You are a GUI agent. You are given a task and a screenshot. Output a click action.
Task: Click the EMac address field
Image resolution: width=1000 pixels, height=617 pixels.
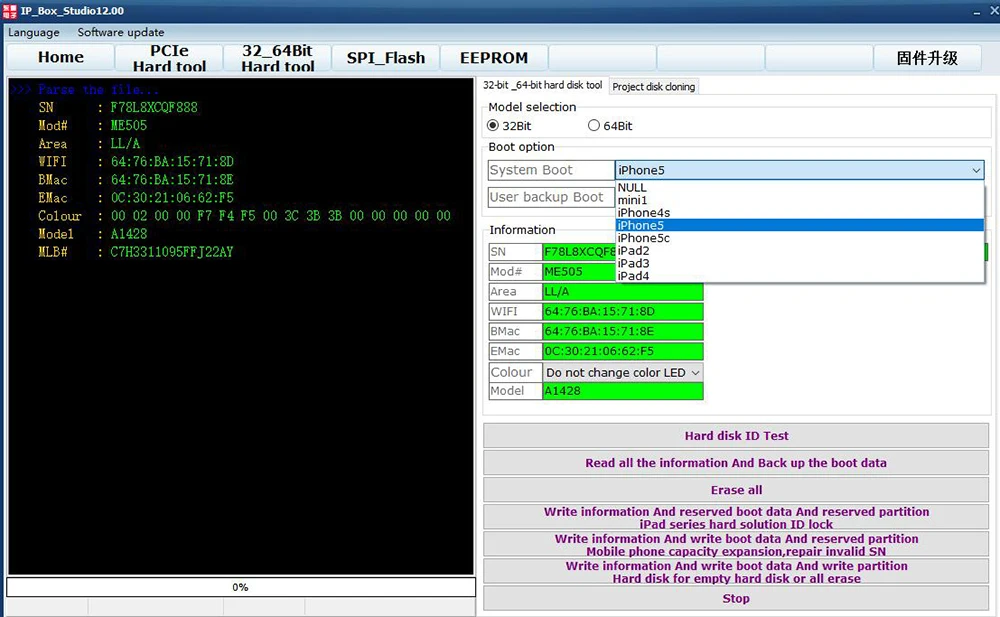tap(622, 351)
